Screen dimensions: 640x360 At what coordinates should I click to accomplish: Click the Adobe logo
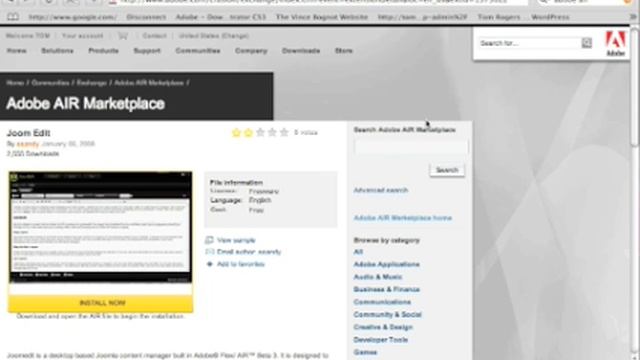(x=615, y=43)
